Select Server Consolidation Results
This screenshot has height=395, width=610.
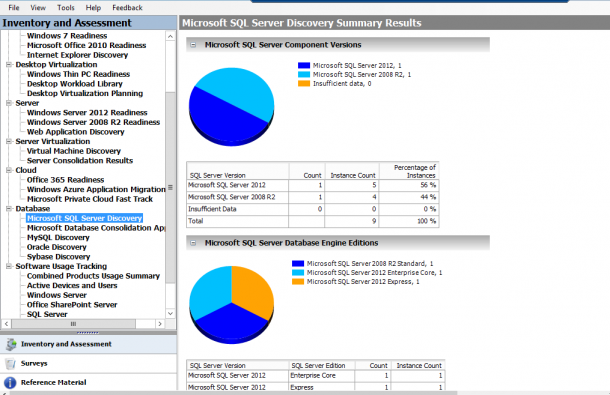point(80,161)
